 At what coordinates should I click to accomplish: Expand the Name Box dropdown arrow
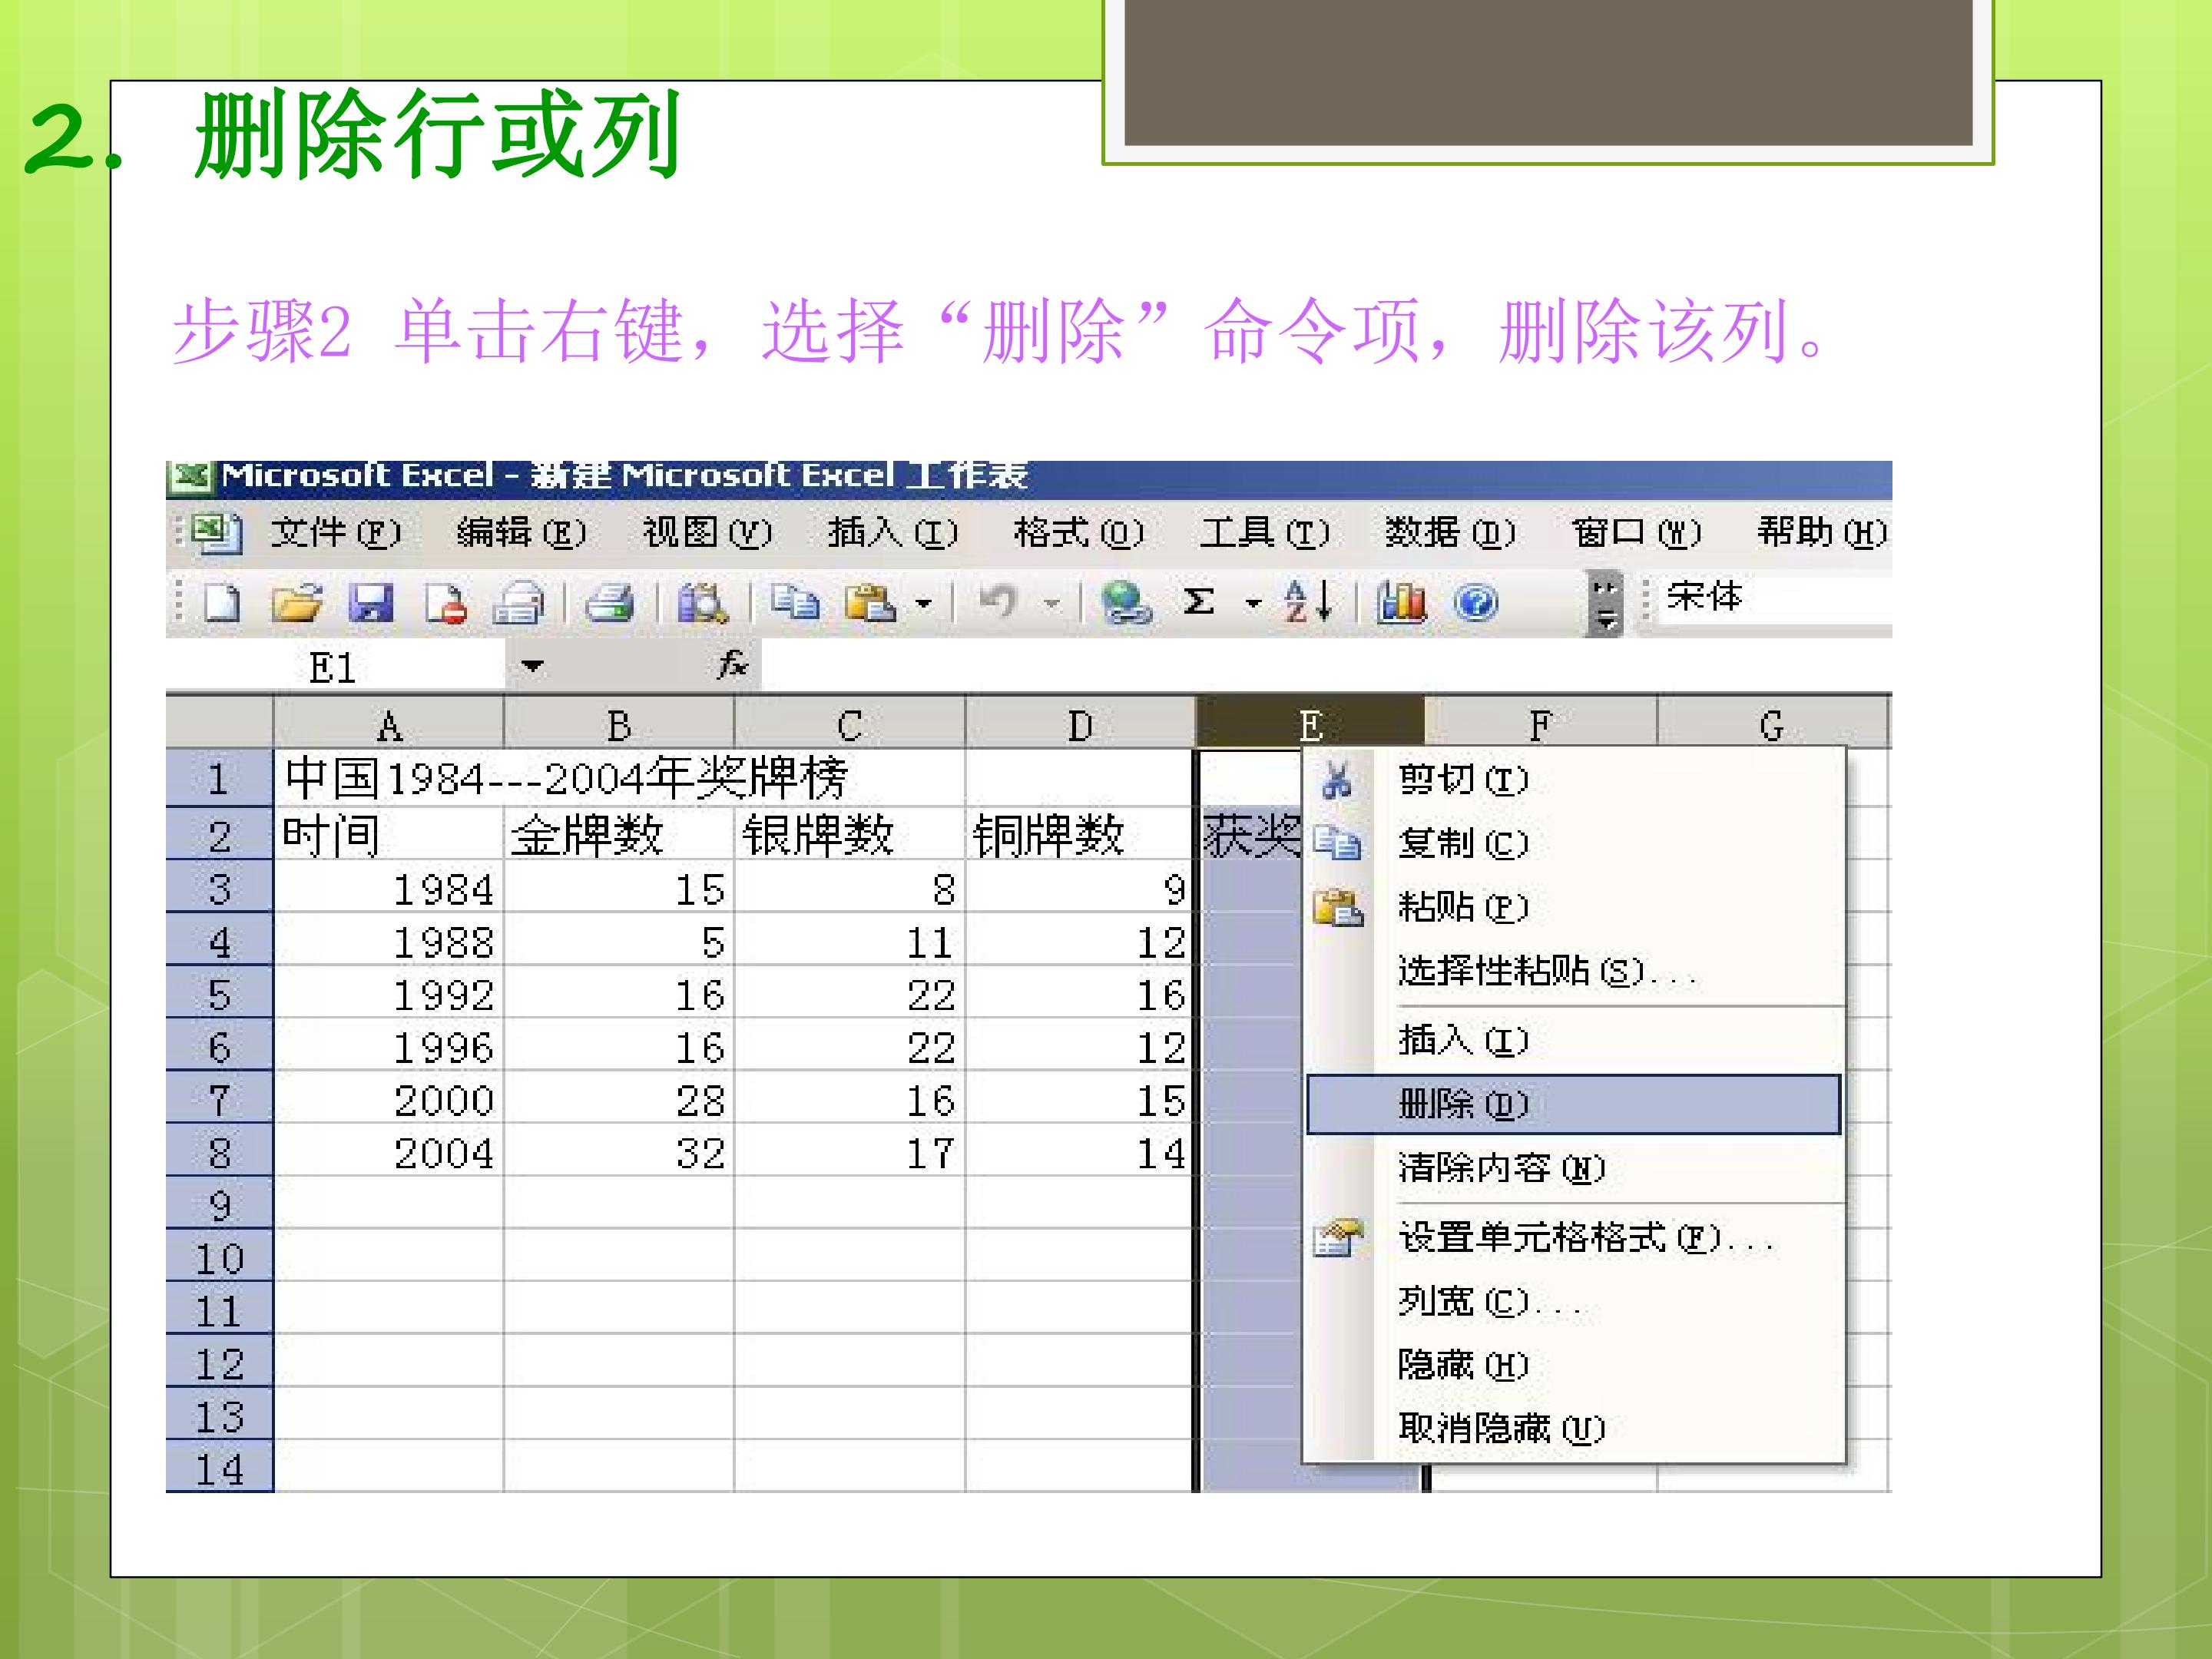tap(532, 666)
